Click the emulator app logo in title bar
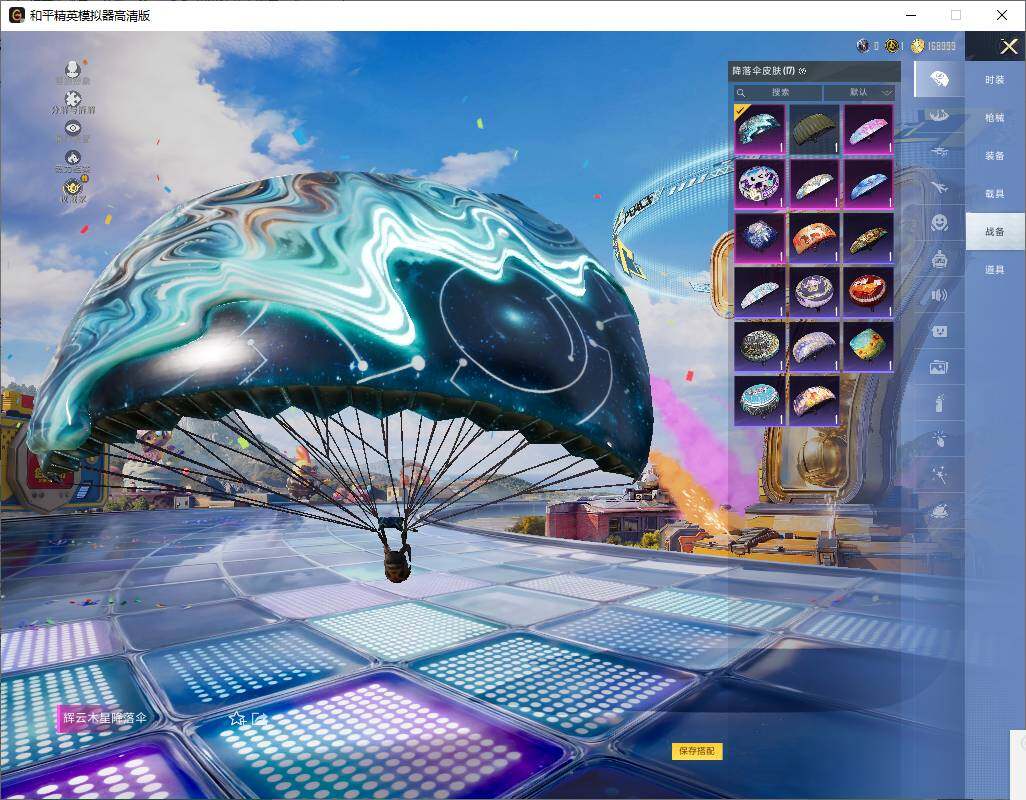The width and height of the screenshot is (1026, 800). (x=16, y=15)
